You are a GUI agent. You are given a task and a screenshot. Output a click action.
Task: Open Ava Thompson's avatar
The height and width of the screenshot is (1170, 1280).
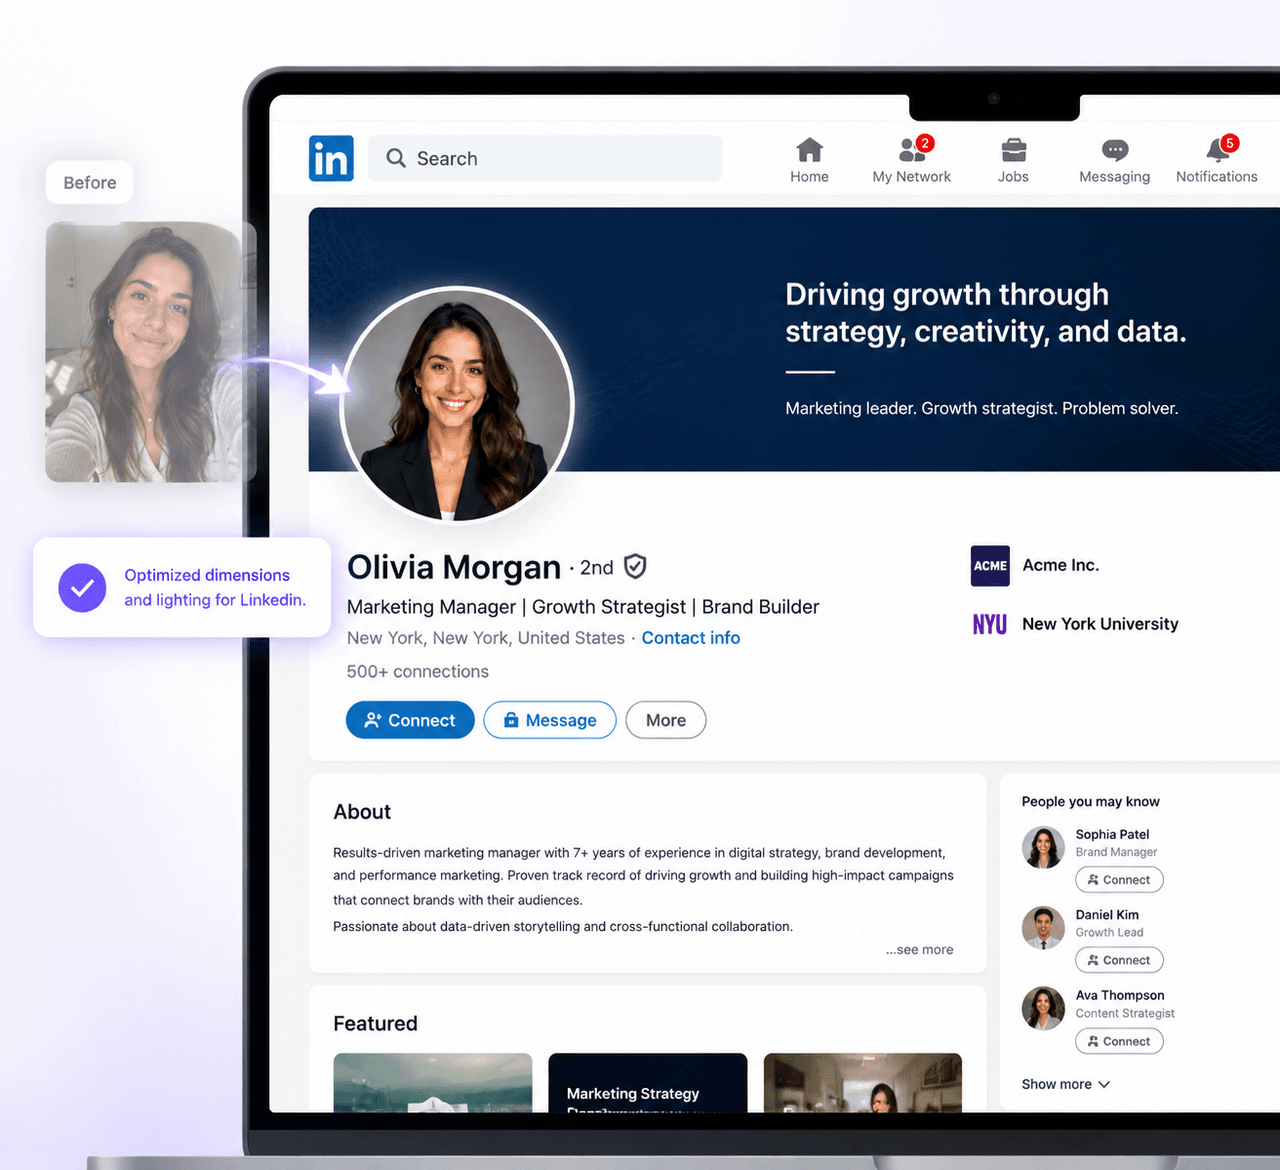pos(1043,1008)
